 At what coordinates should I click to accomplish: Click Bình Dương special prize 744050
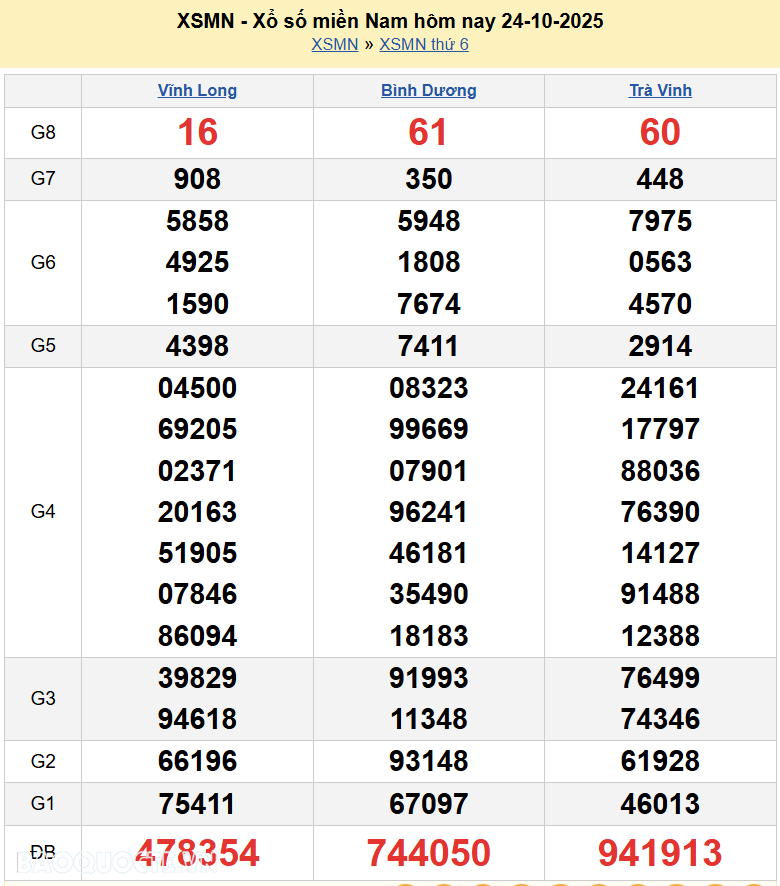point(428,853)
